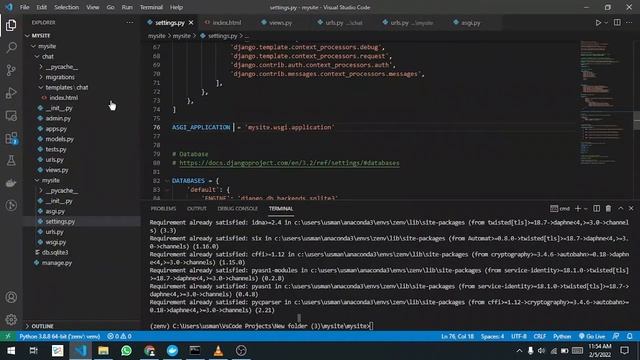Change the Python language mode
The height and width of the screenshot is (360, 640).
(x=562, y=336)
